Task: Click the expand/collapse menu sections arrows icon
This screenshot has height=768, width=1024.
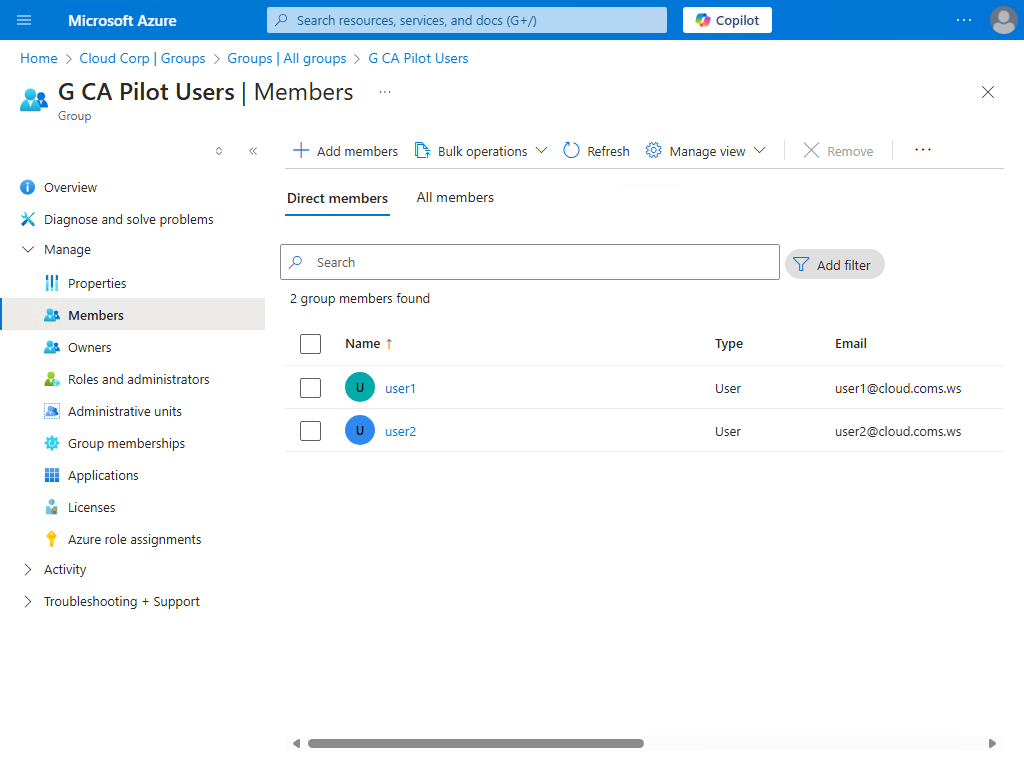Action: 219,151
